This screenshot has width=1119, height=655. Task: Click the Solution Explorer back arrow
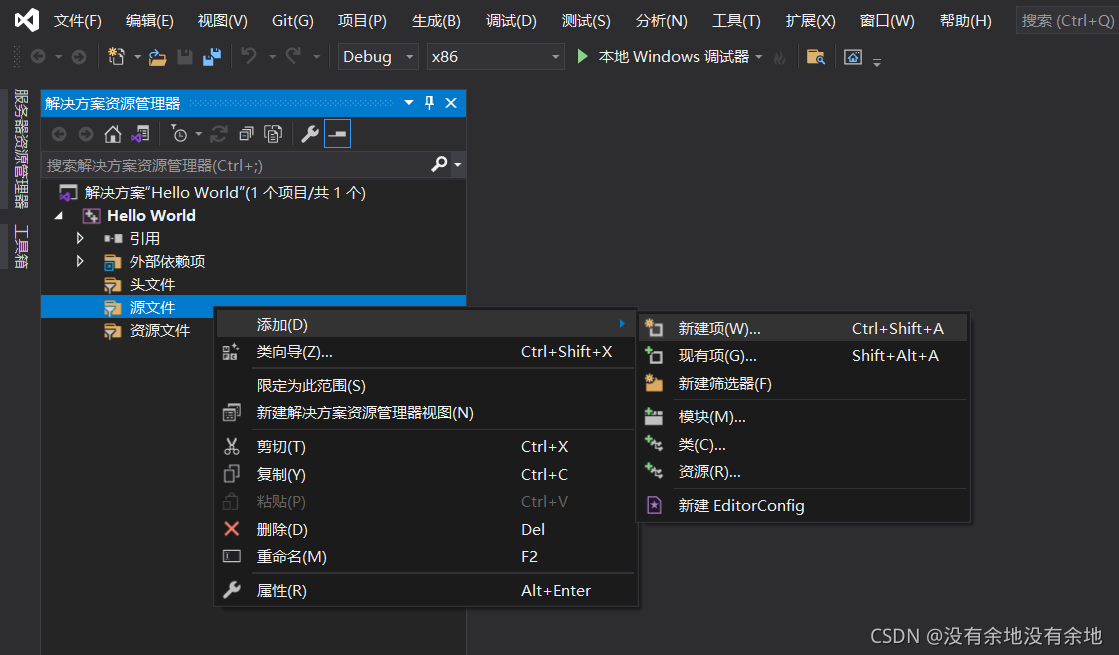pyautogui.click(x=59, y=134)
